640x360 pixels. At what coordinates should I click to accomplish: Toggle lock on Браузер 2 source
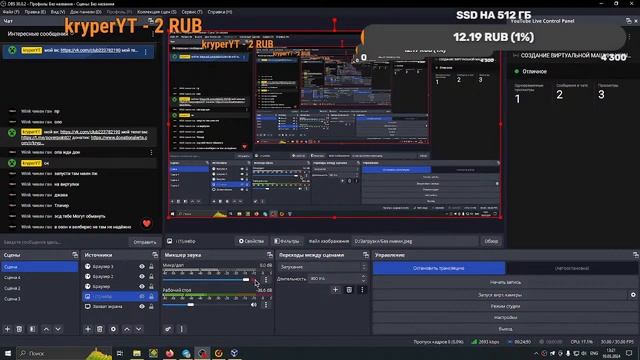(151, 276)
